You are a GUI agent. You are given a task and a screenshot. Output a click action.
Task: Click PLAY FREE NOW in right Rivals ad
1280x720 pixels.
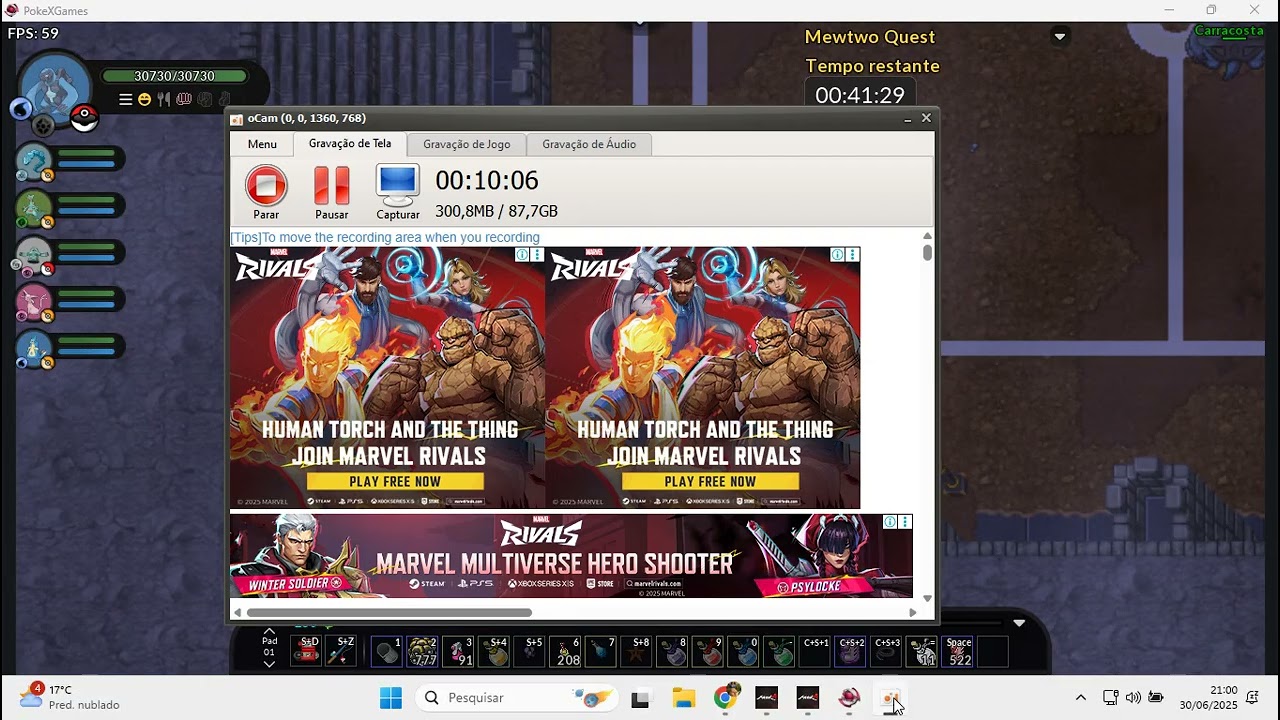710,481
